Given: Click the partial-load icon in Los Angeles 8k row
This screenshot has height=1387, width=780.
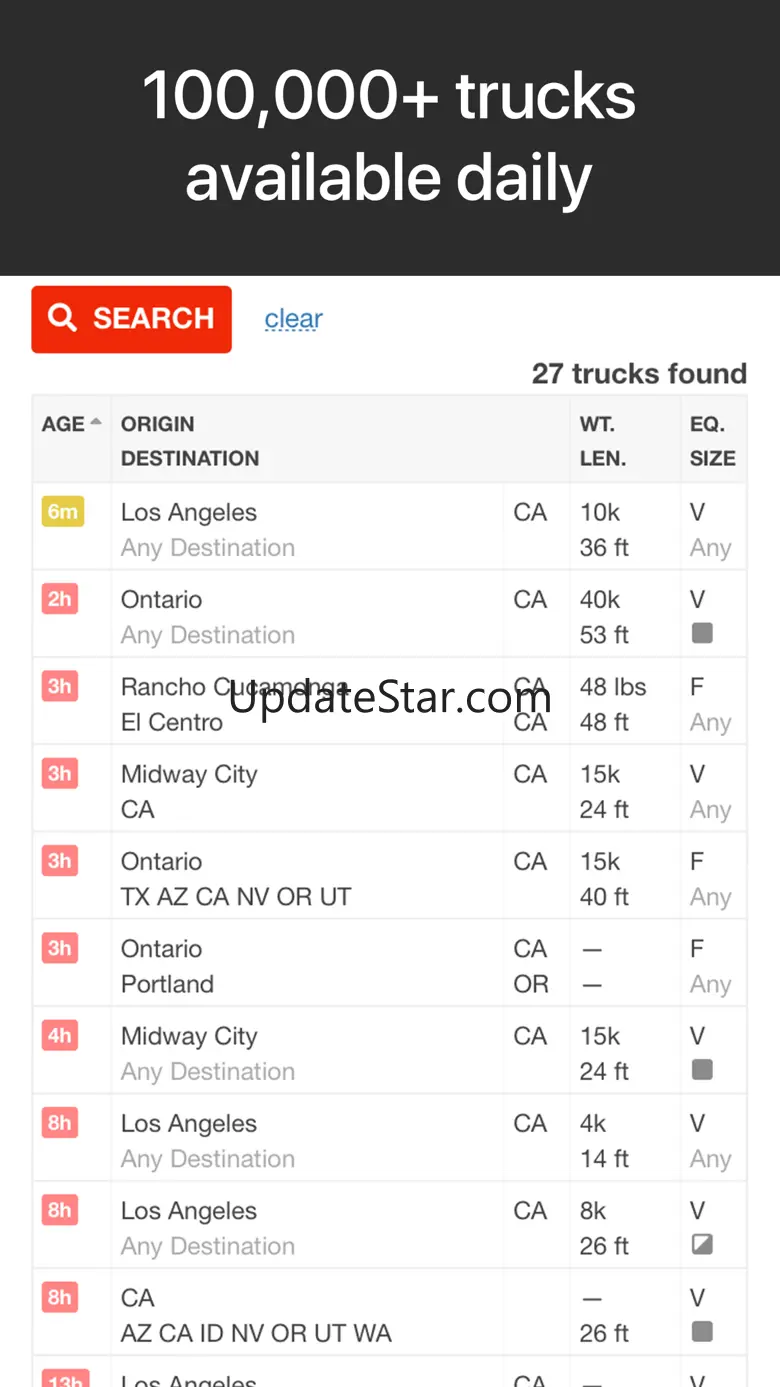Looking at the screenshot, I should coord(702,1245).
